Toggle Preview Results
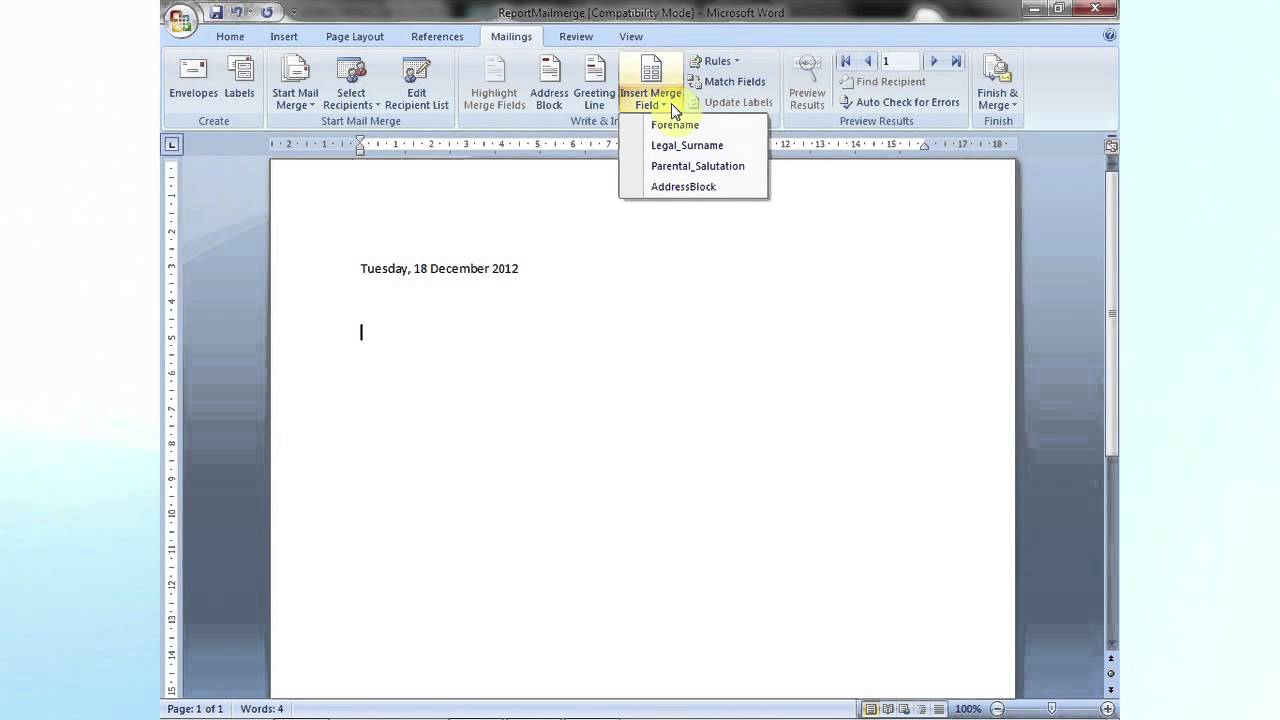 [807, 82]
